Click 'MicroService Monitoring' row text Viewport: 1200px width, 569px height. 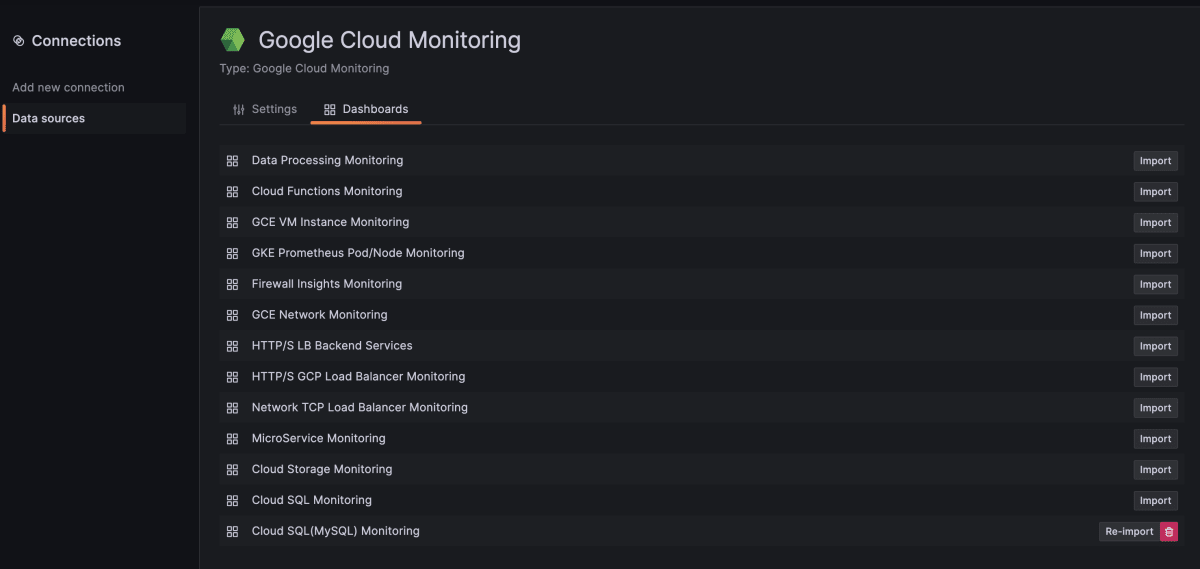(x=318, y=438)
